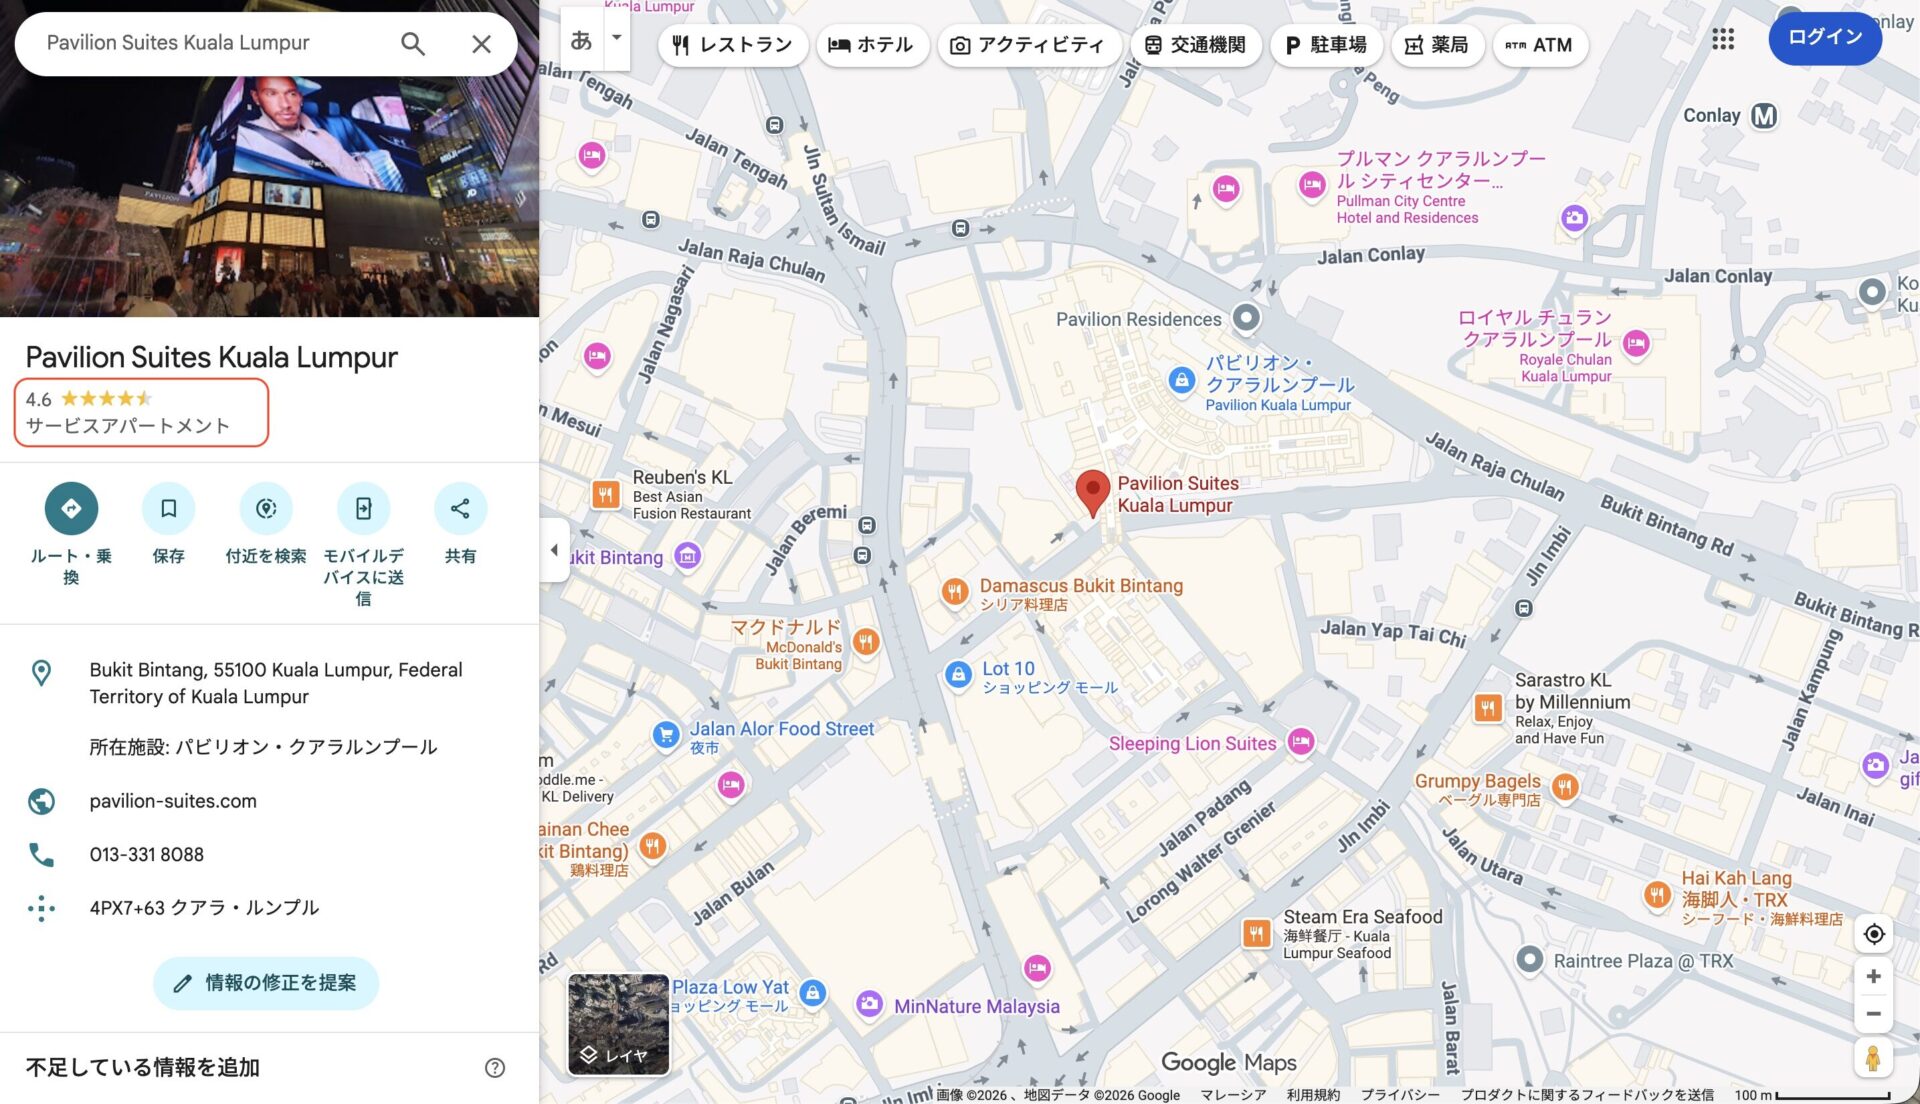
Task: Click the route directions icon
Action: (71, 508)
